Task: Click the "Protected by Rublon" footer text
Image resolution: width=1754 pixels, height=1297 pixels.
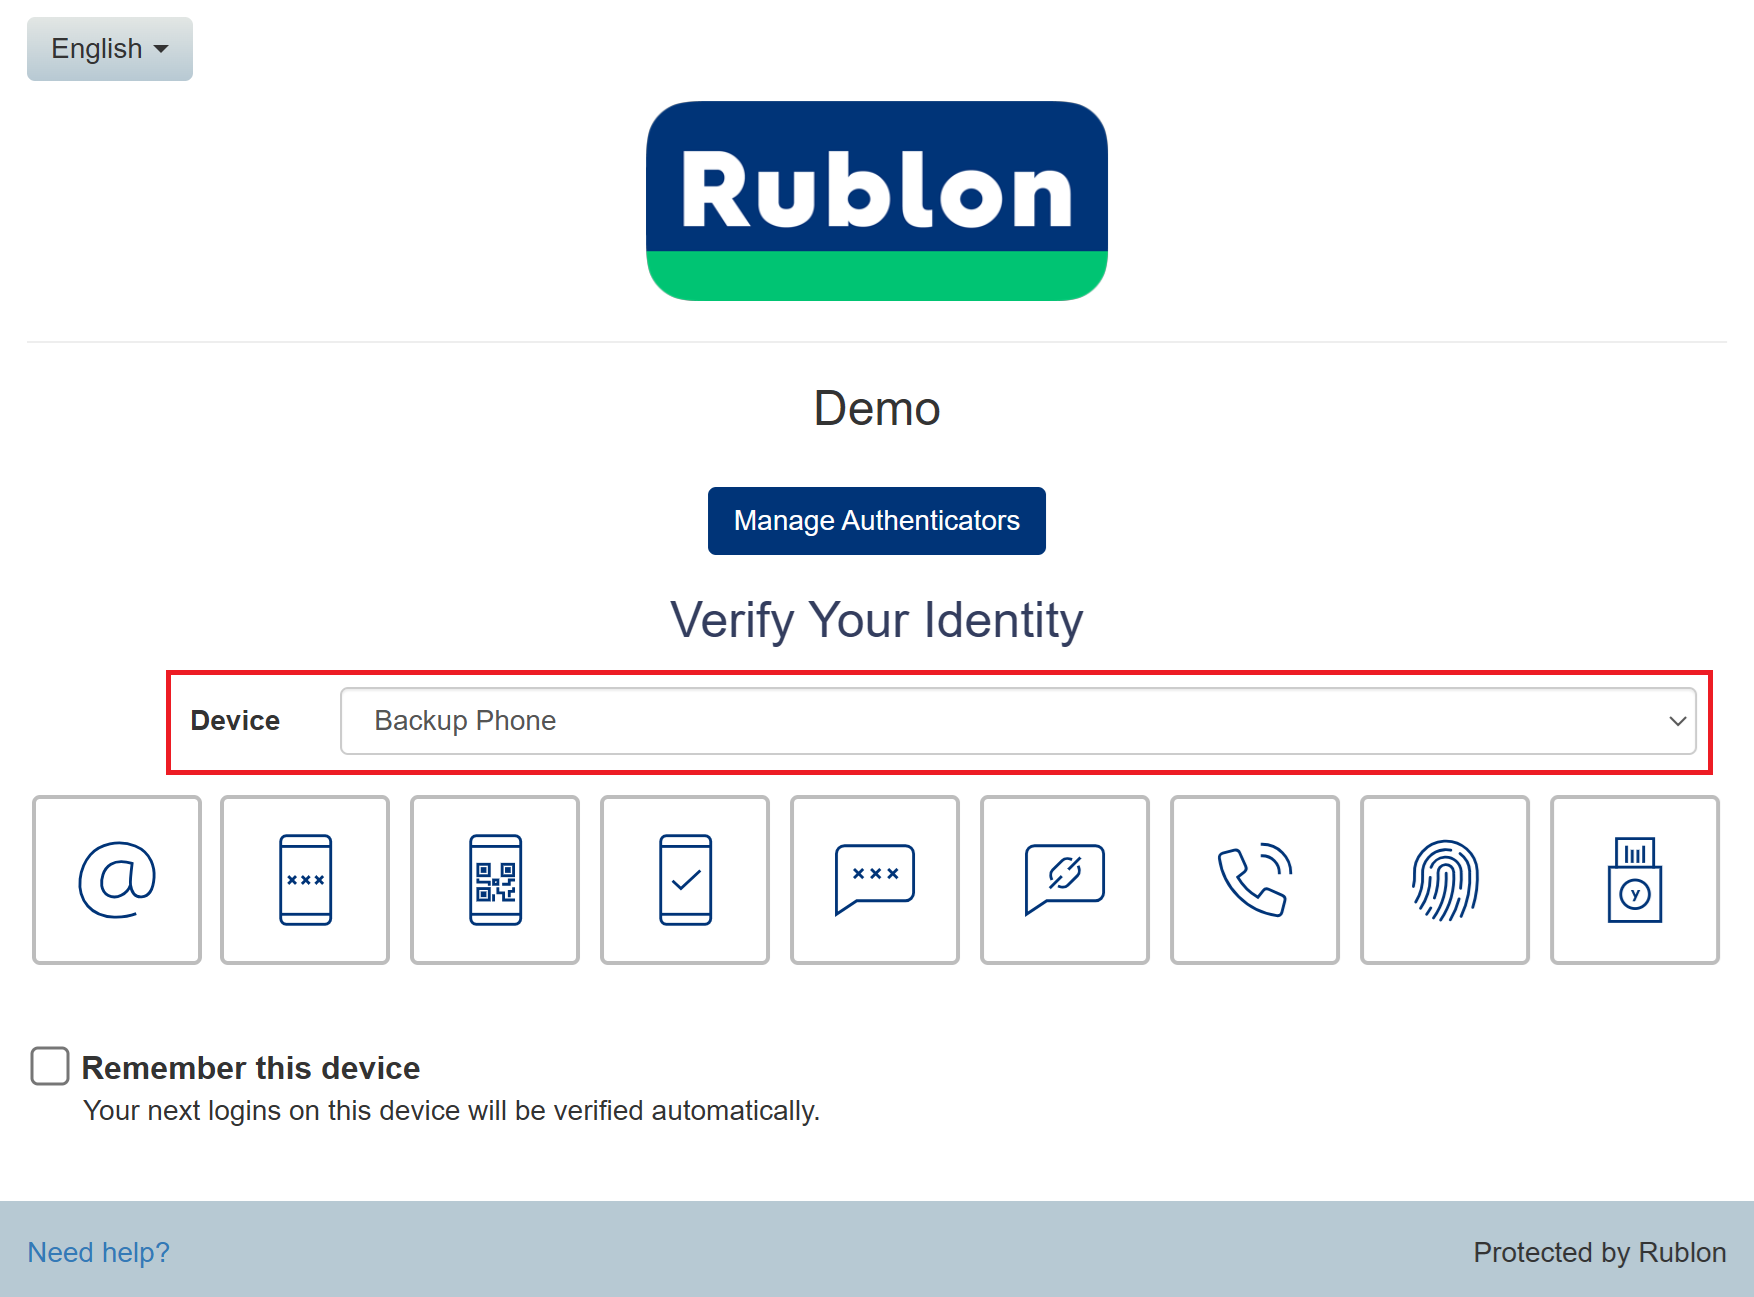Action: (1599, 1252)
